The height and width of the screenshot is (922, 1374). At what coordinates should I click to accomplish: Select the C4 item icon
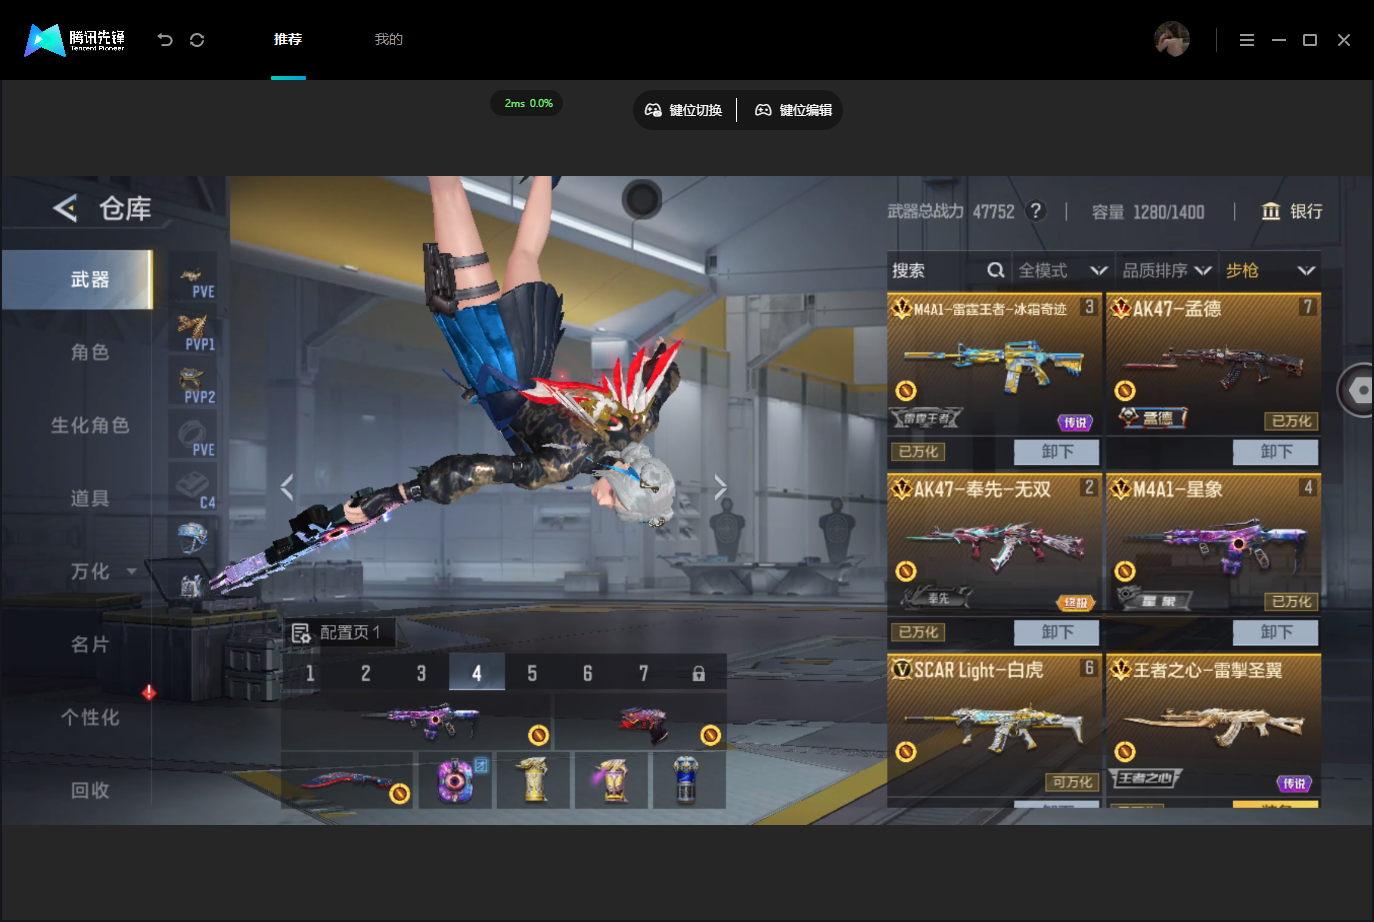click(194, 490)
